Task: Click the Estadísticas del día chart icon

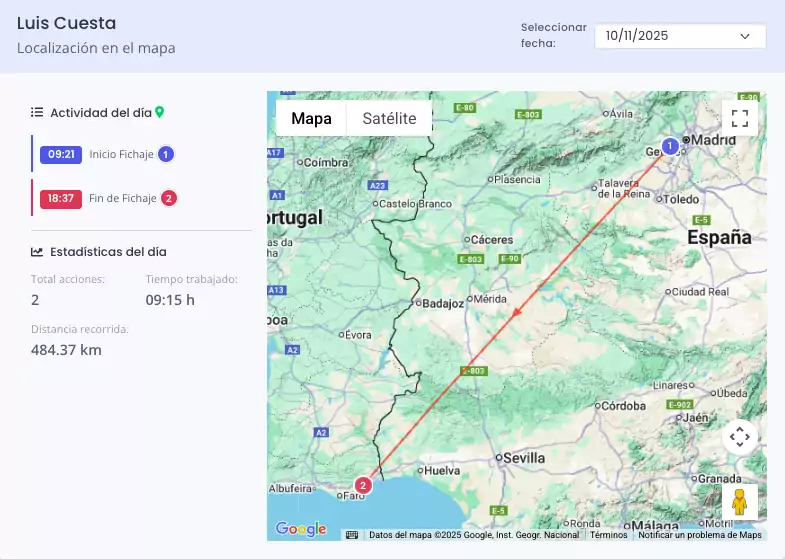Action: tap(37, 252)
